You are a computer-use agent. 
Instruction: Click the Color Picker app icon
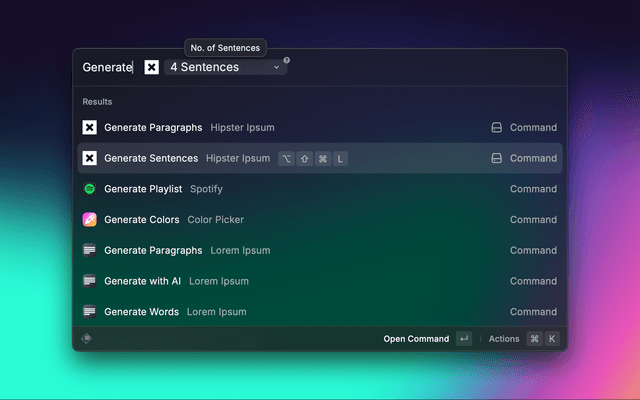tap(89, 220)
